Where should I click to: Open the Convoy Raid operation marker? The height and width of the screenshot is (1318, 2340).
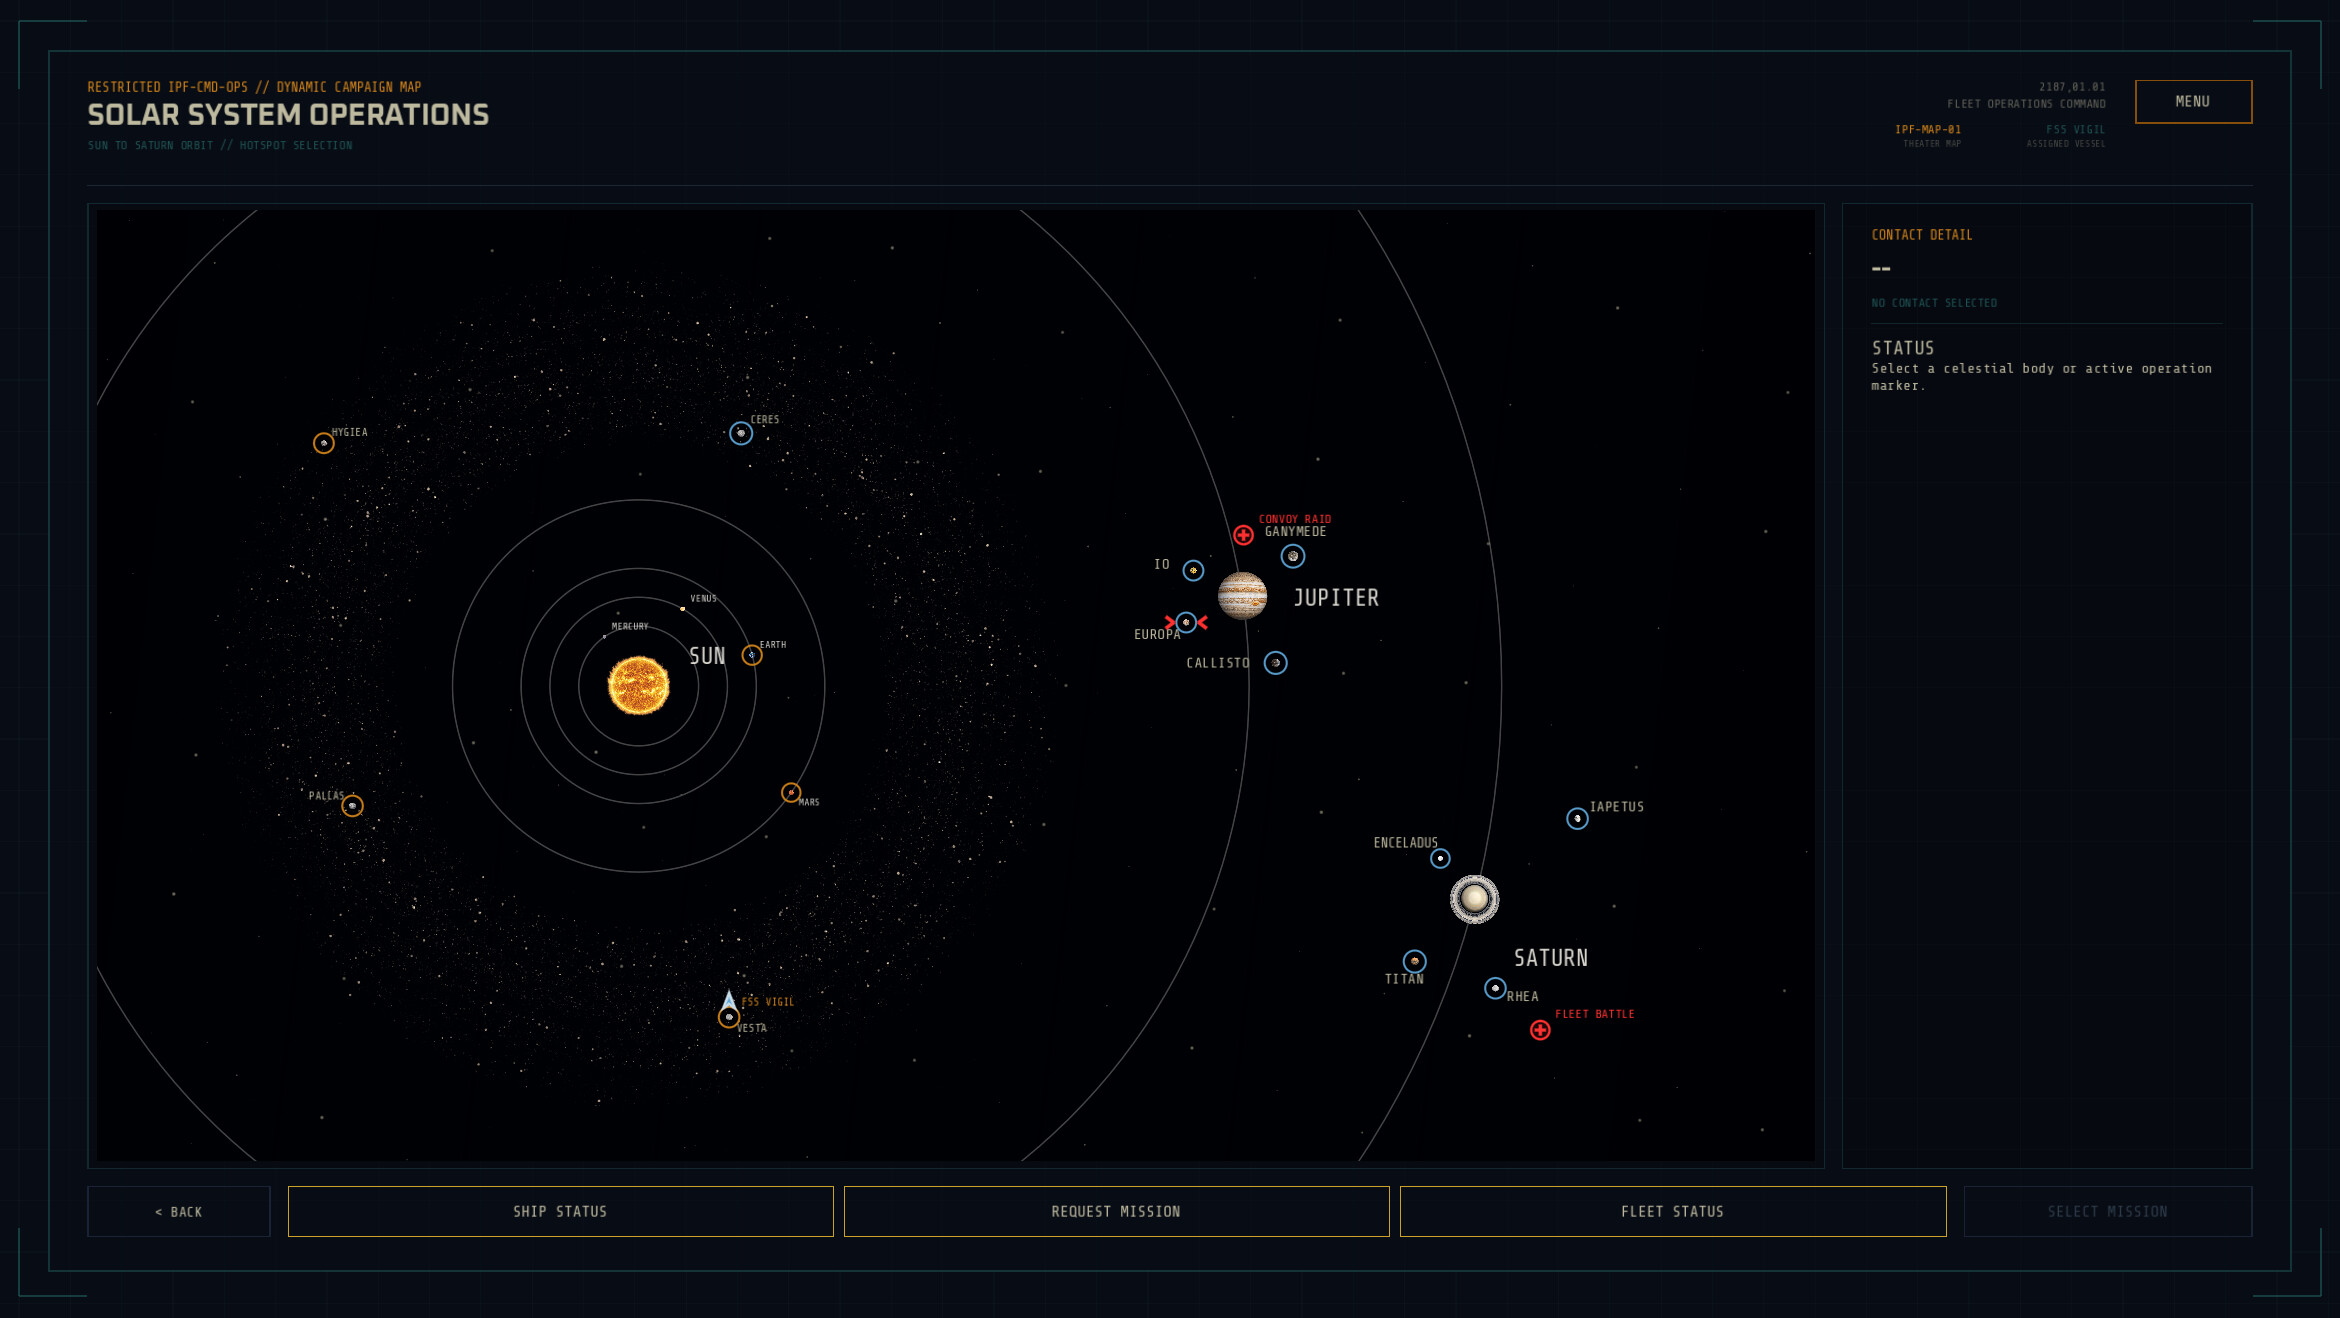[1243, 535]
